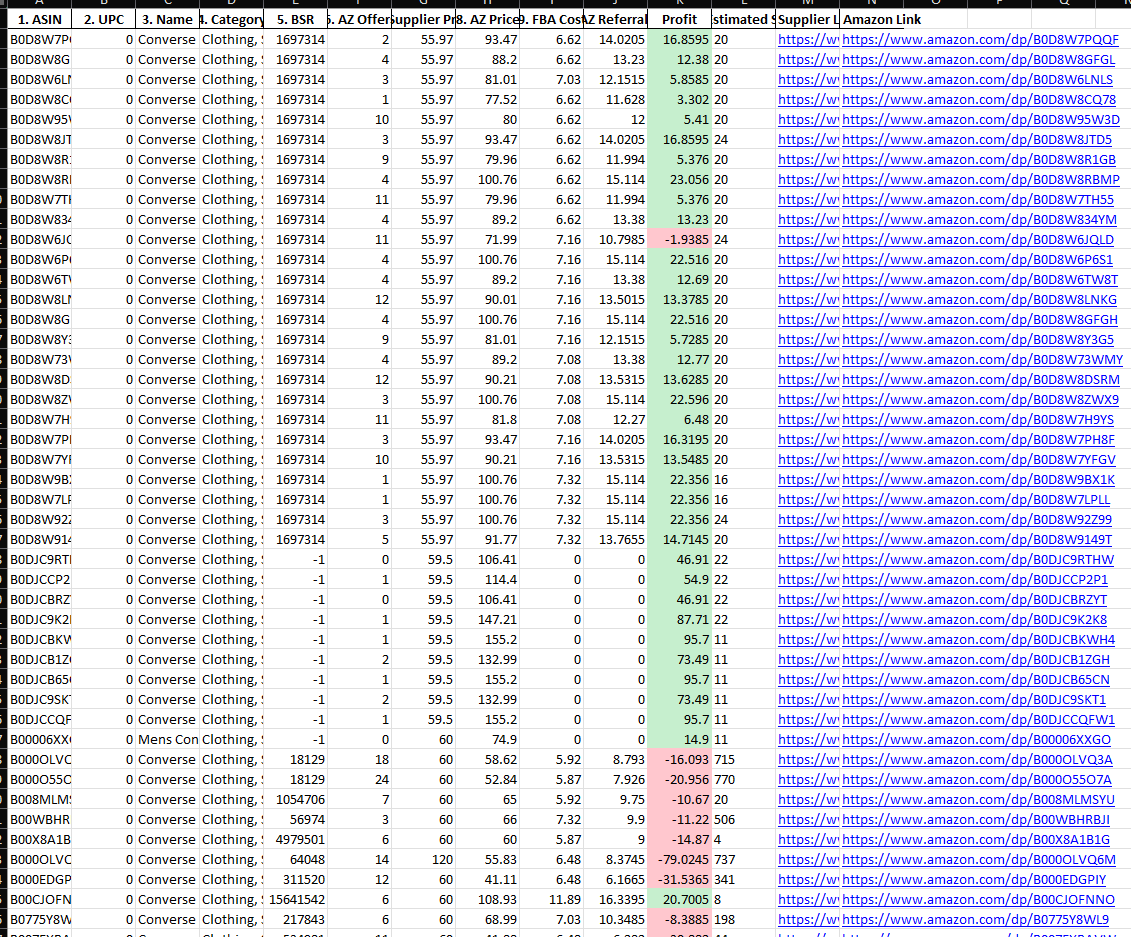Follow Amazon link for B000EDGPIY
This screenshot has width=1131, height=937.
click(x=974, y=879)
